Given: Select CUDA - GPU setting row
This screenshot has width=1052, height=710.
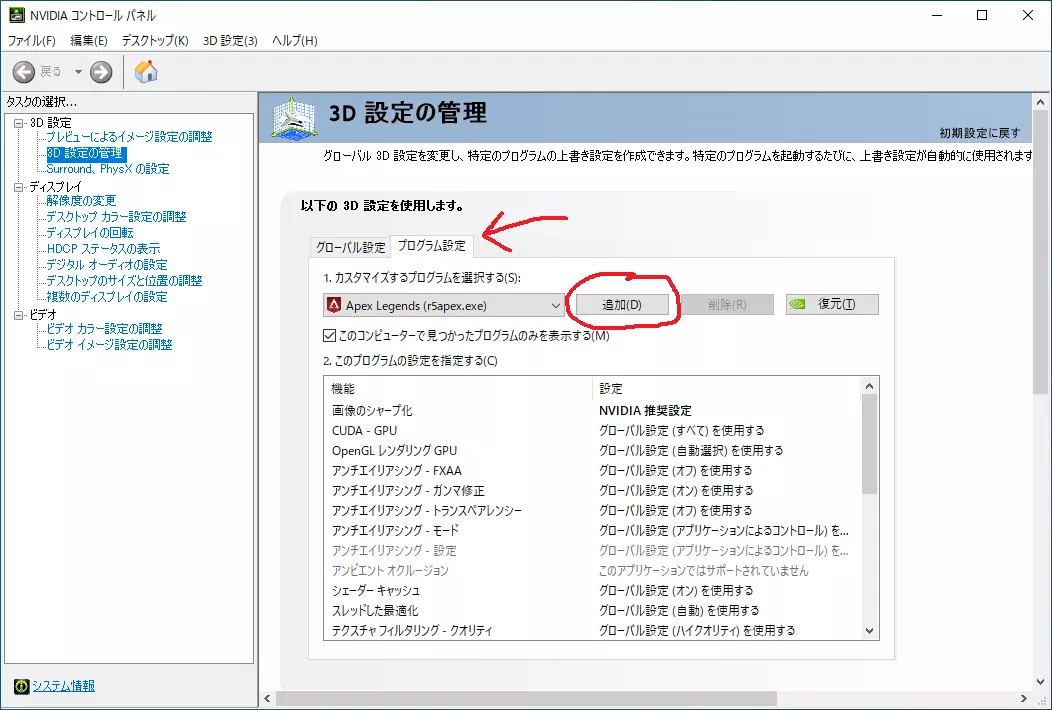Looking at the screenshot, I should tap(592, 431).
